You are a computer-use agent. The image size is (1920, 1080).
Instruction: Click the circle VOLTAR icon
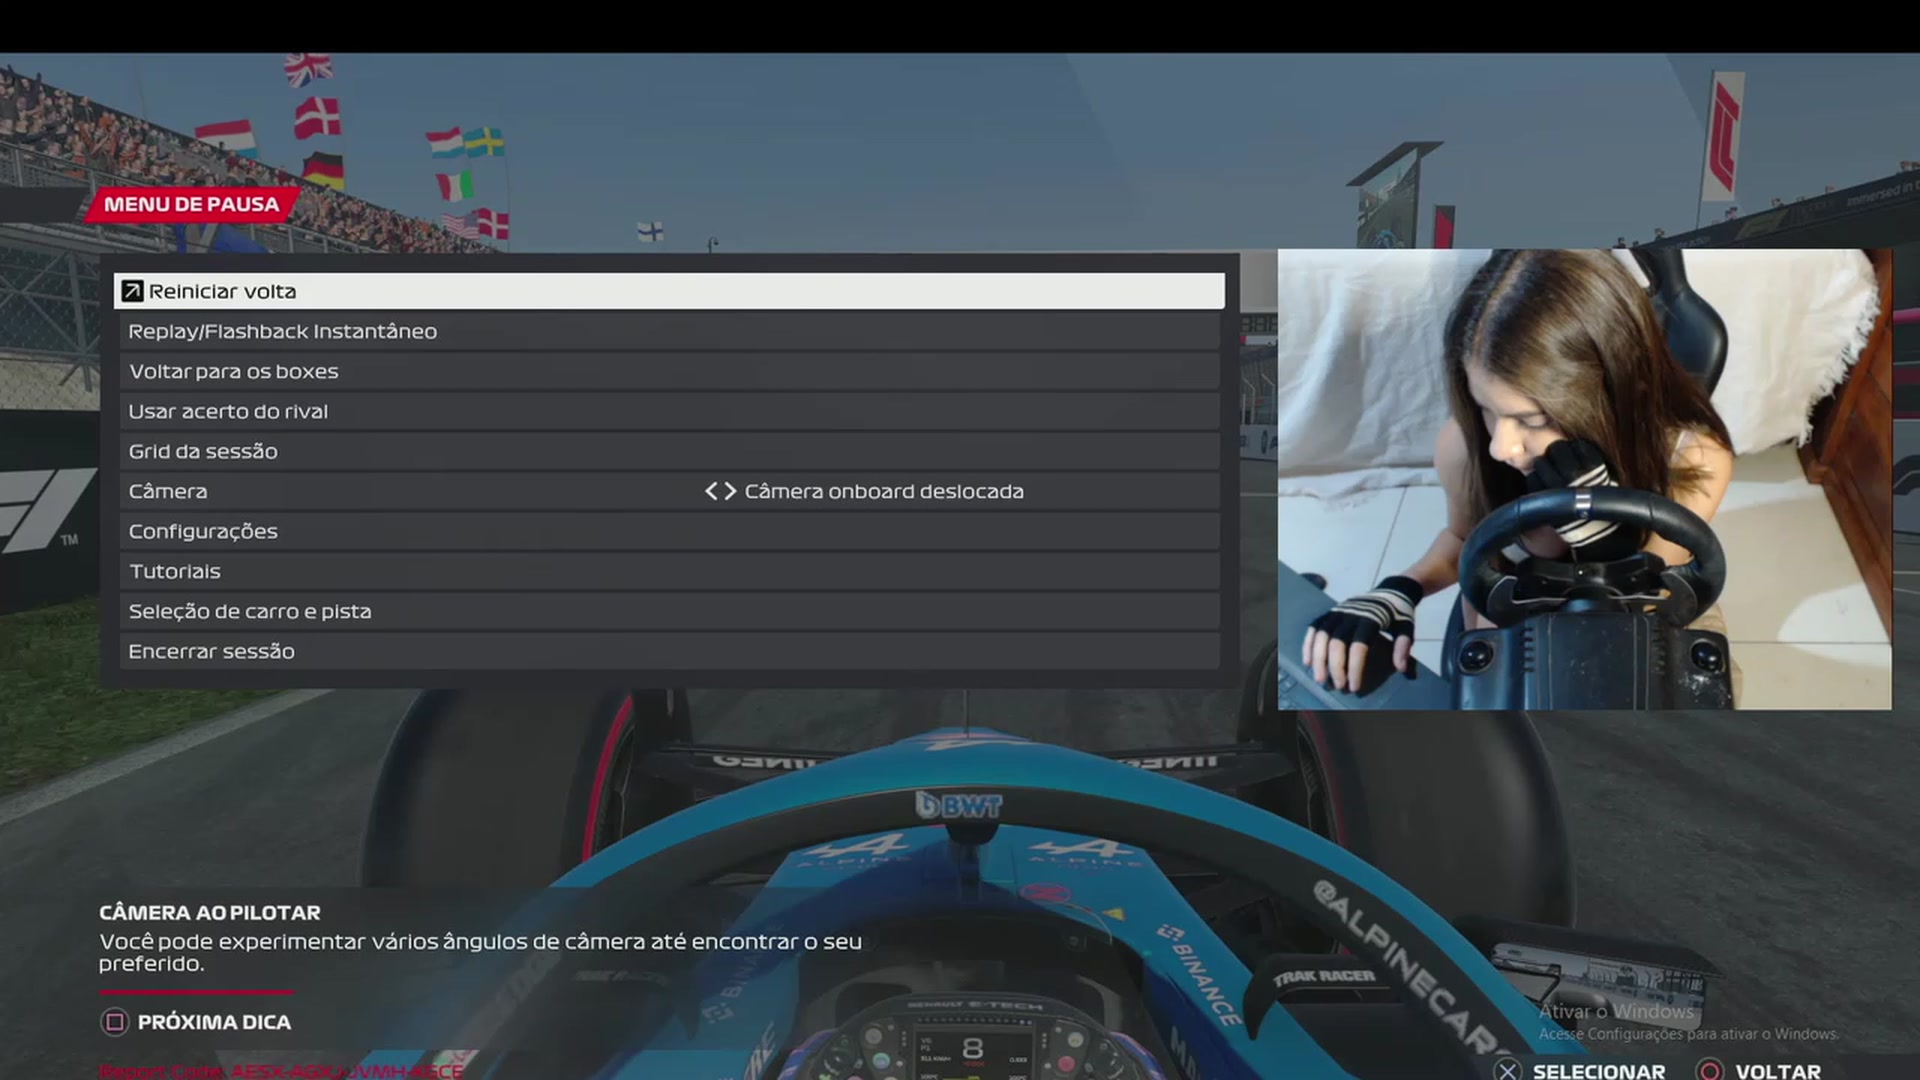point(1710,1071)
